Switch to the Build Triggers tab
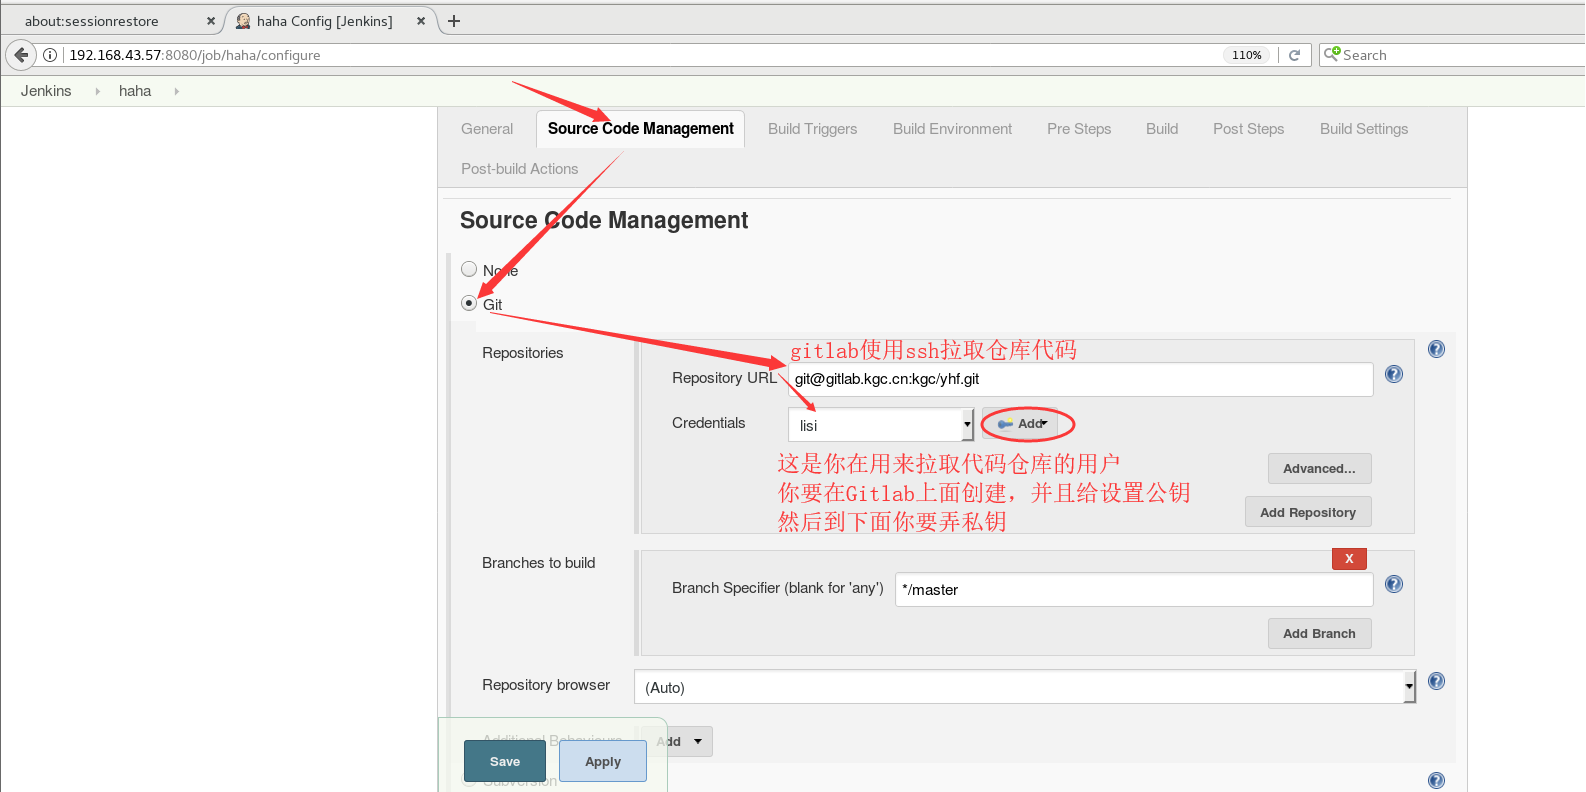This screenshot has height=792, width=1586. (812, 129)
